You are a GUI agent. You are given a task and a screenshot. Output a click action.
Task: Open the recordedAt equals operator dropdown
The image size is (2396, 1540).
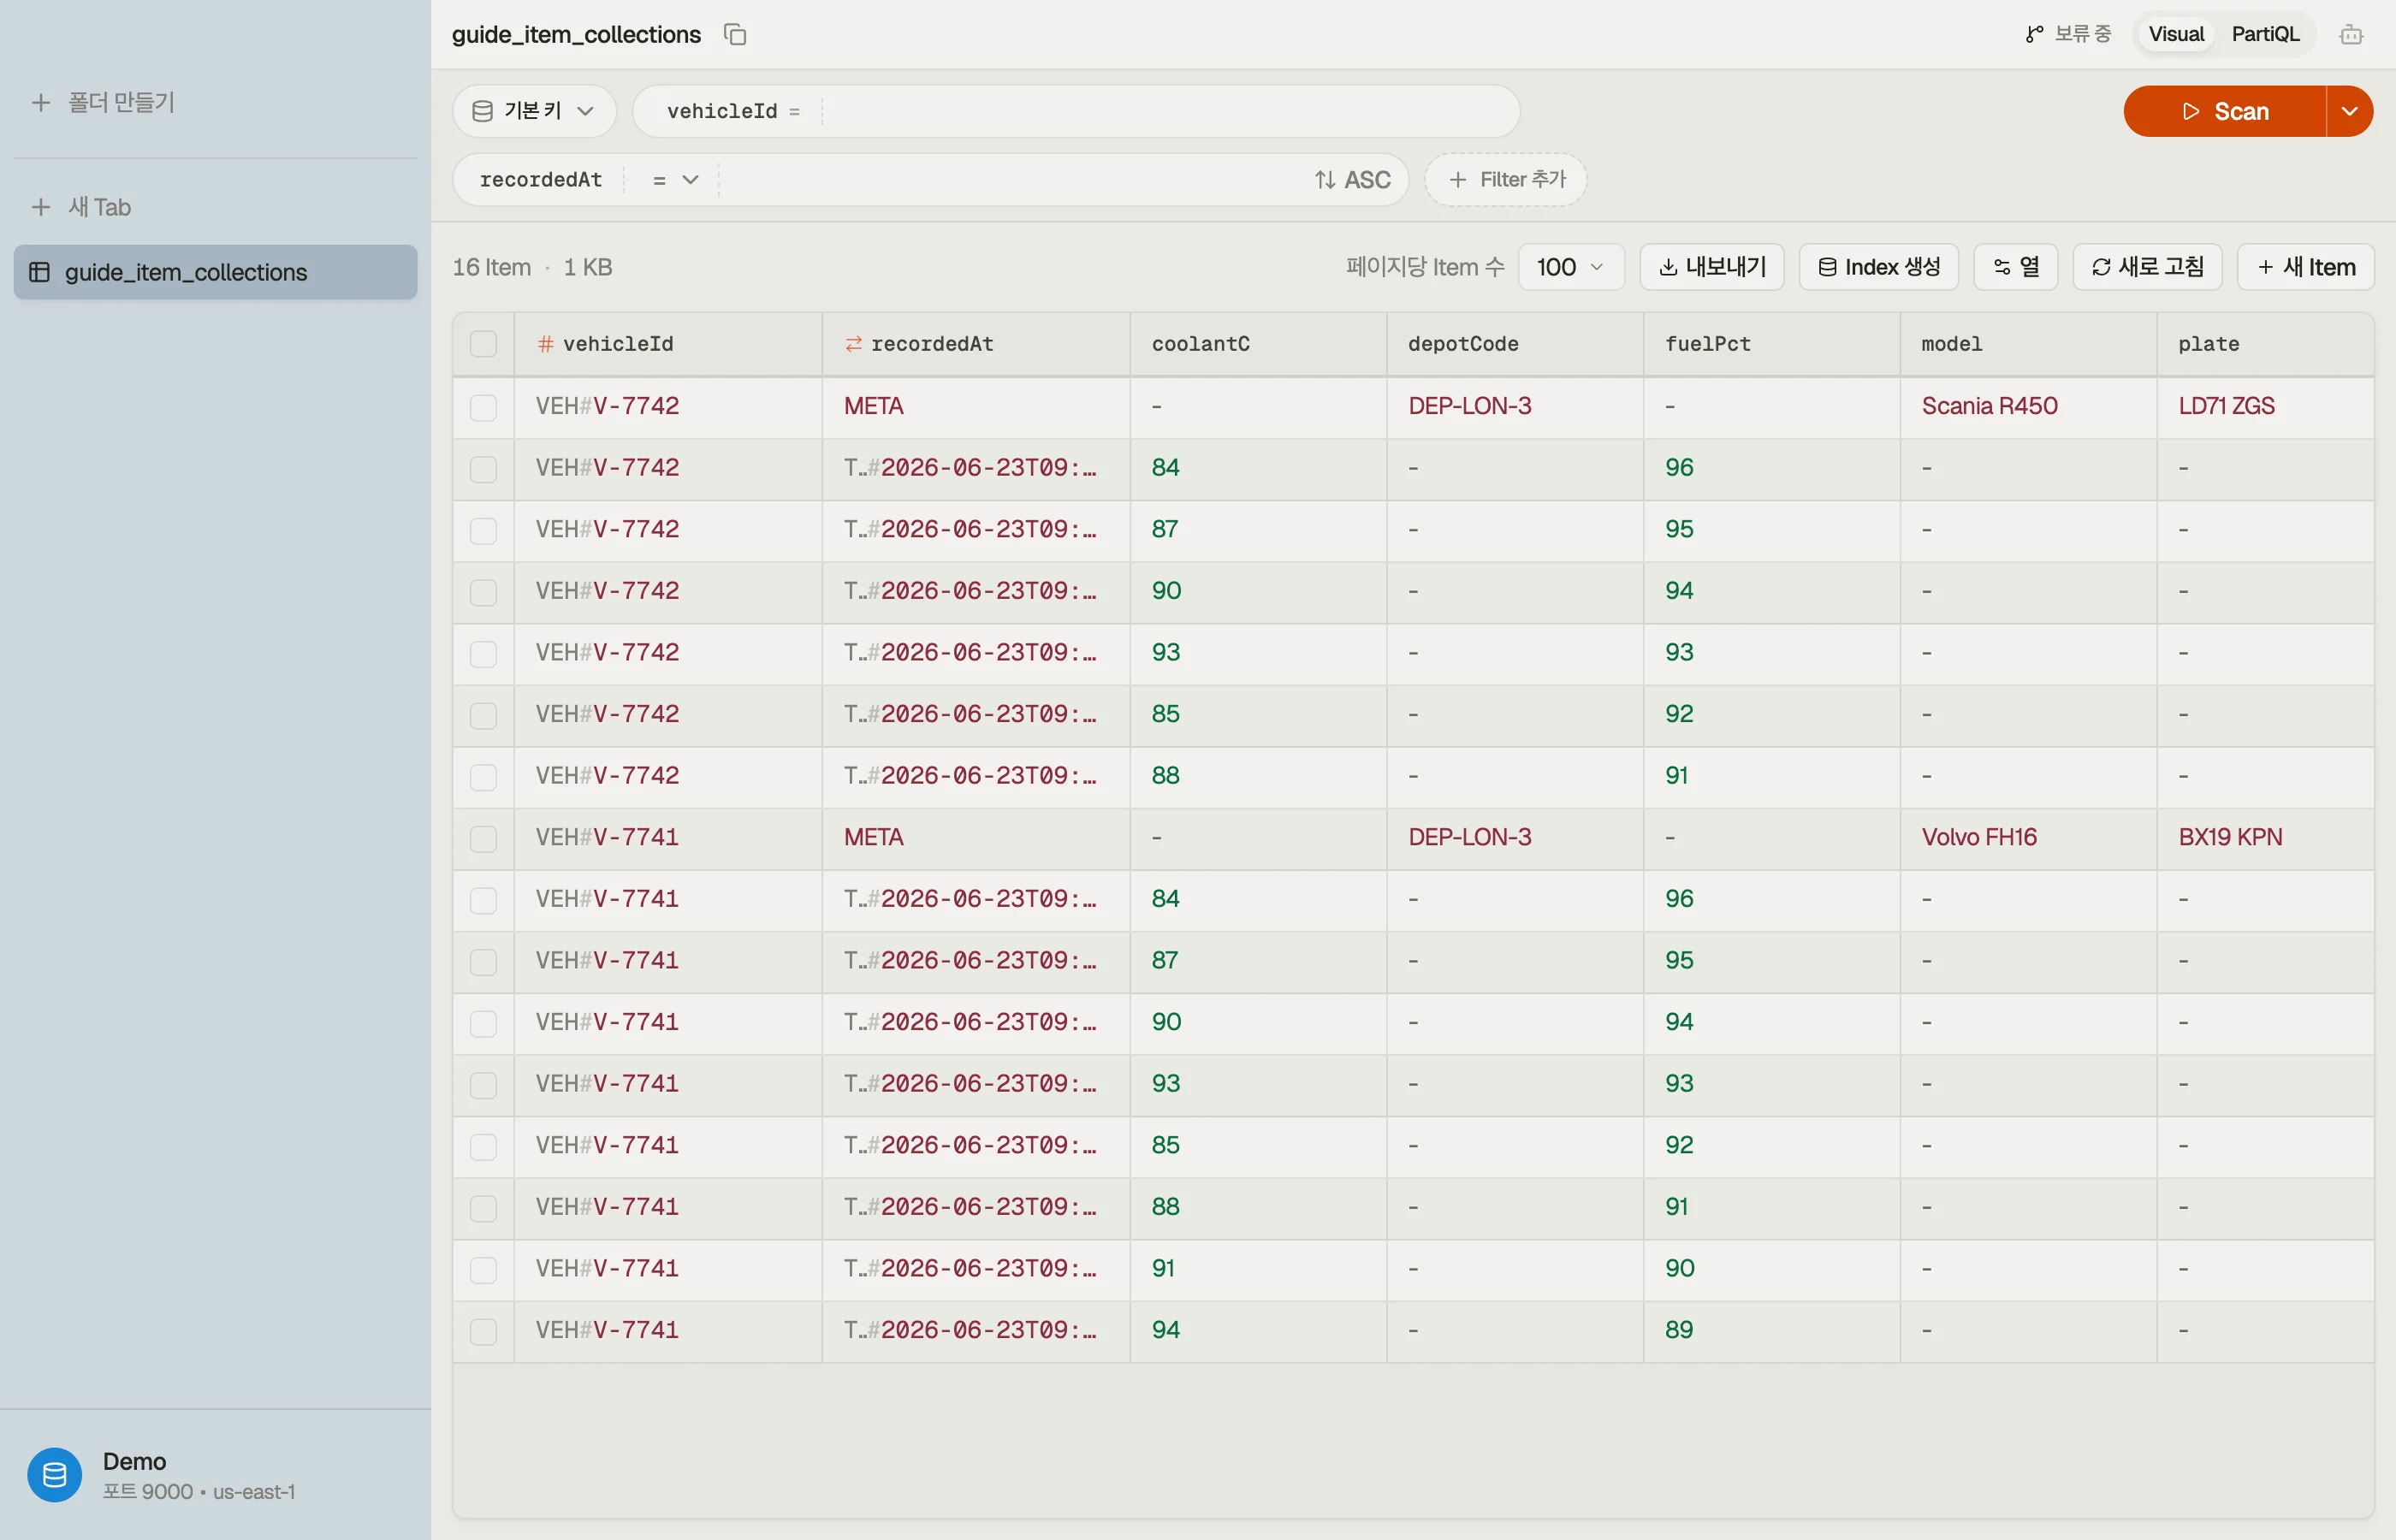pos(674,180)
